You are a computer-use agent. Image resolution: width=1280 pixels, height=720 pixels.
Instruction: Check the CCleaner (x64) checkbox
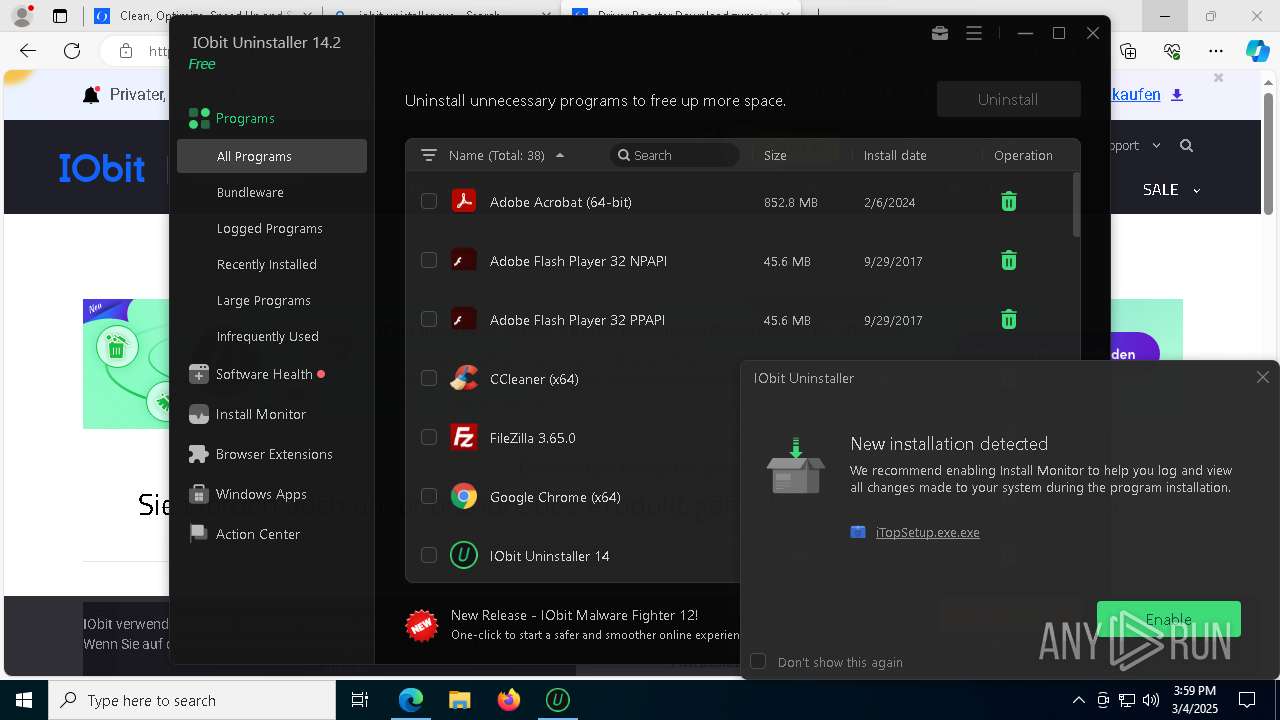click(429, 378)
